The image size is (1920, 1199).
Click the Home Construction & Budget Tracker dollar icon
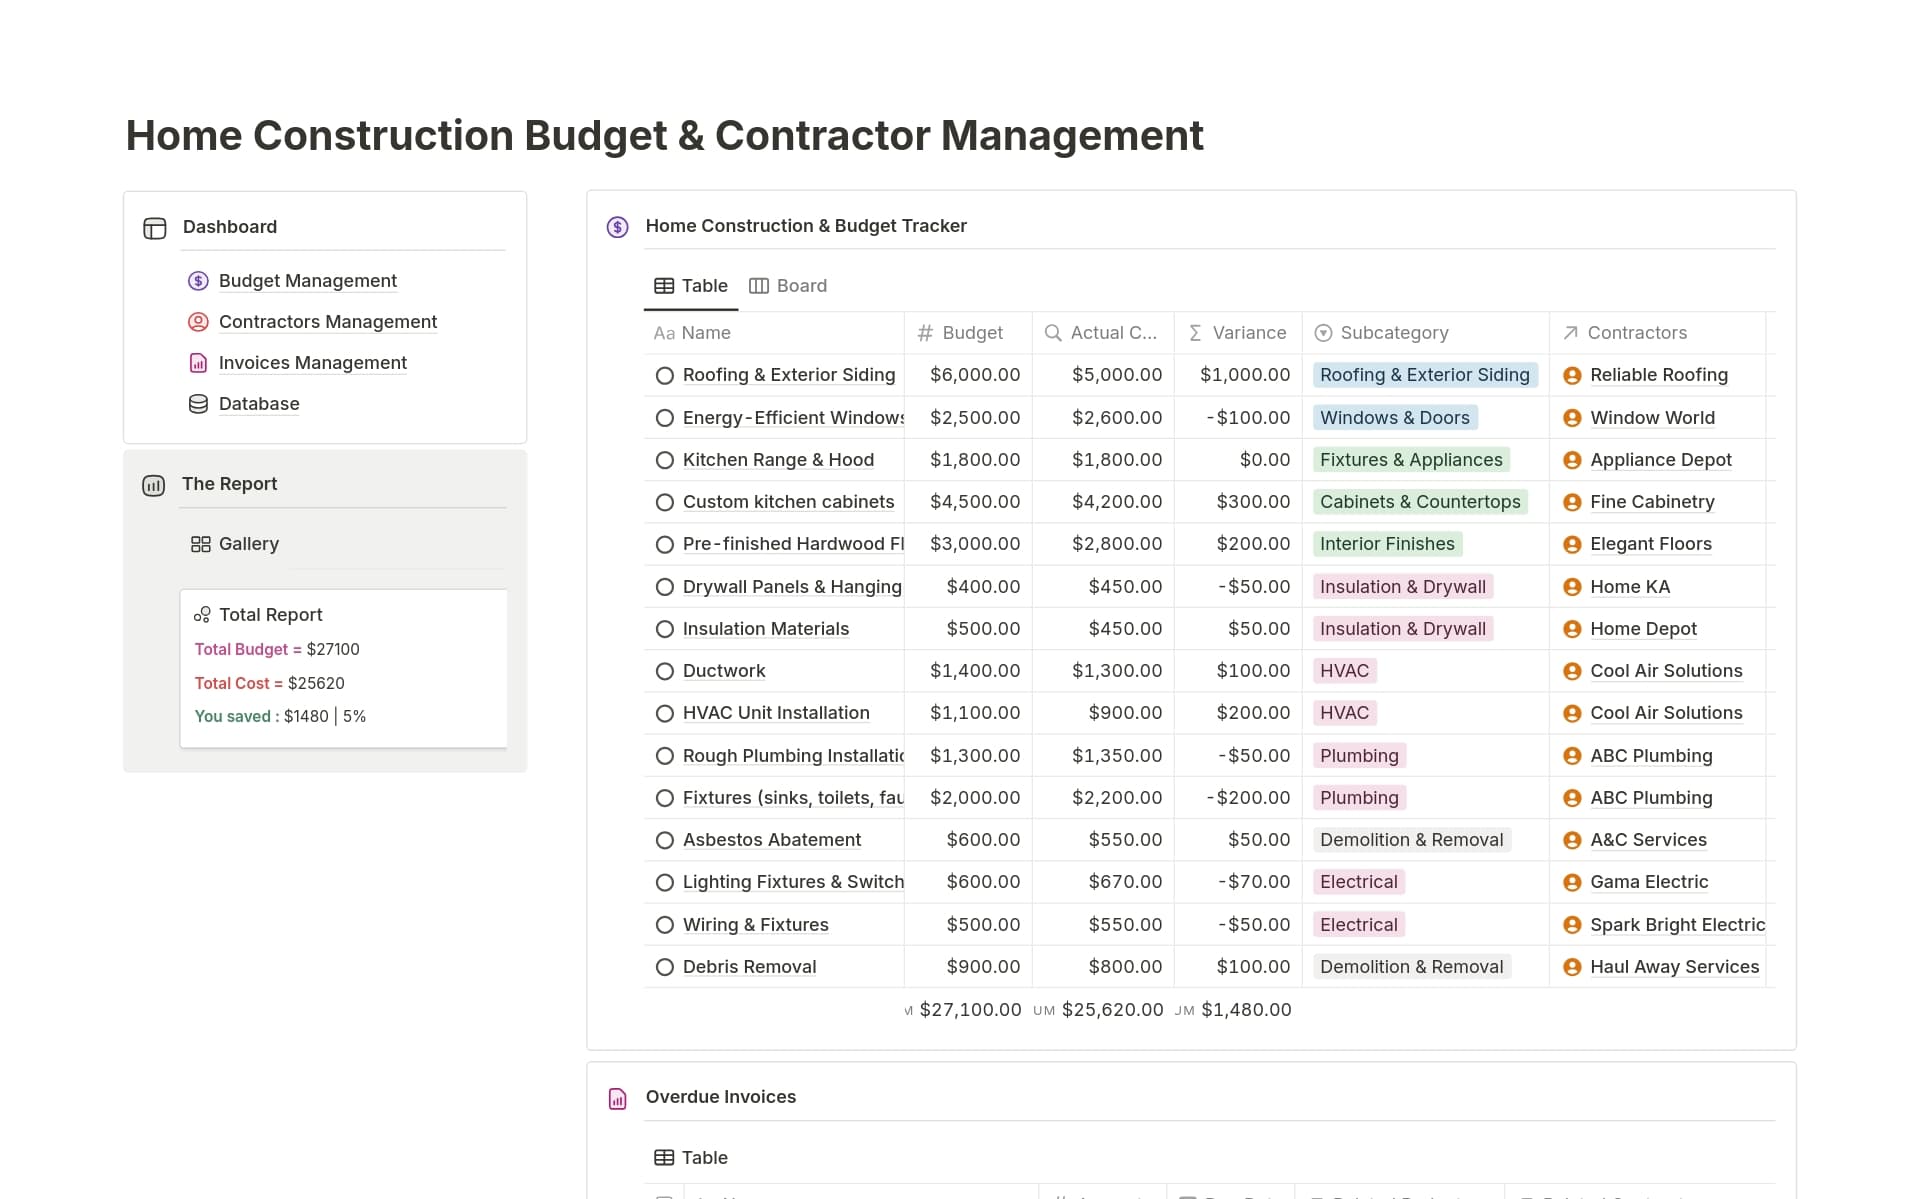[x=617, y=226]
